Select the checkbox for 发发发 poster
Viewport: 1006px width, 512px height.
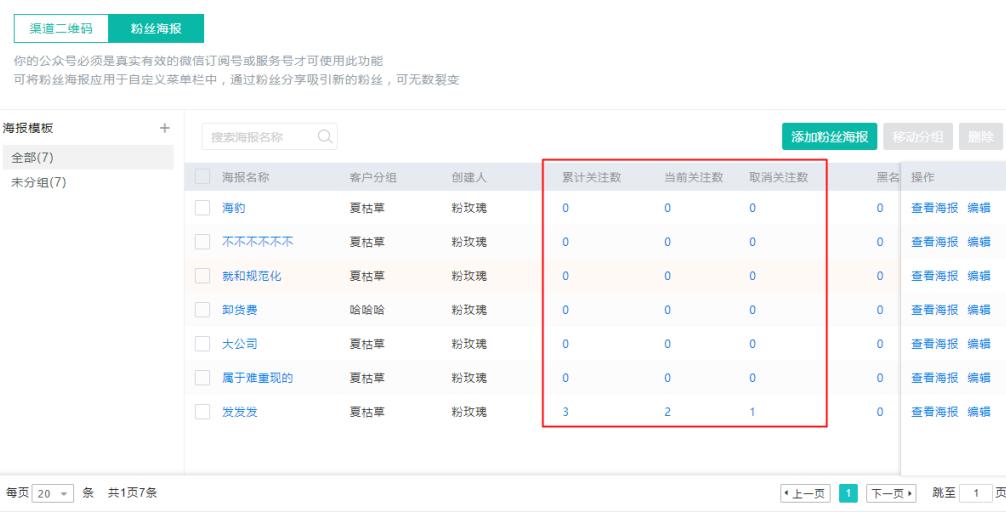(x=203, y=412)
